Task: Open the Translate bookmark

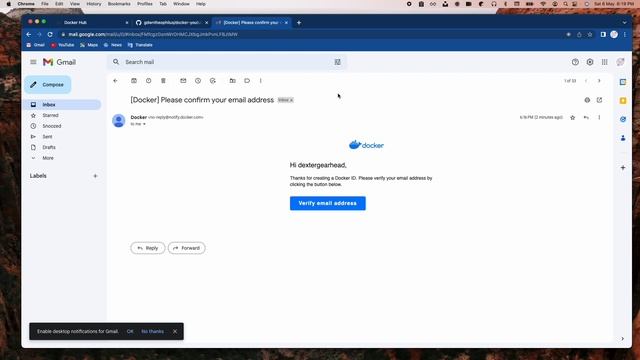Action: point(140,45)
